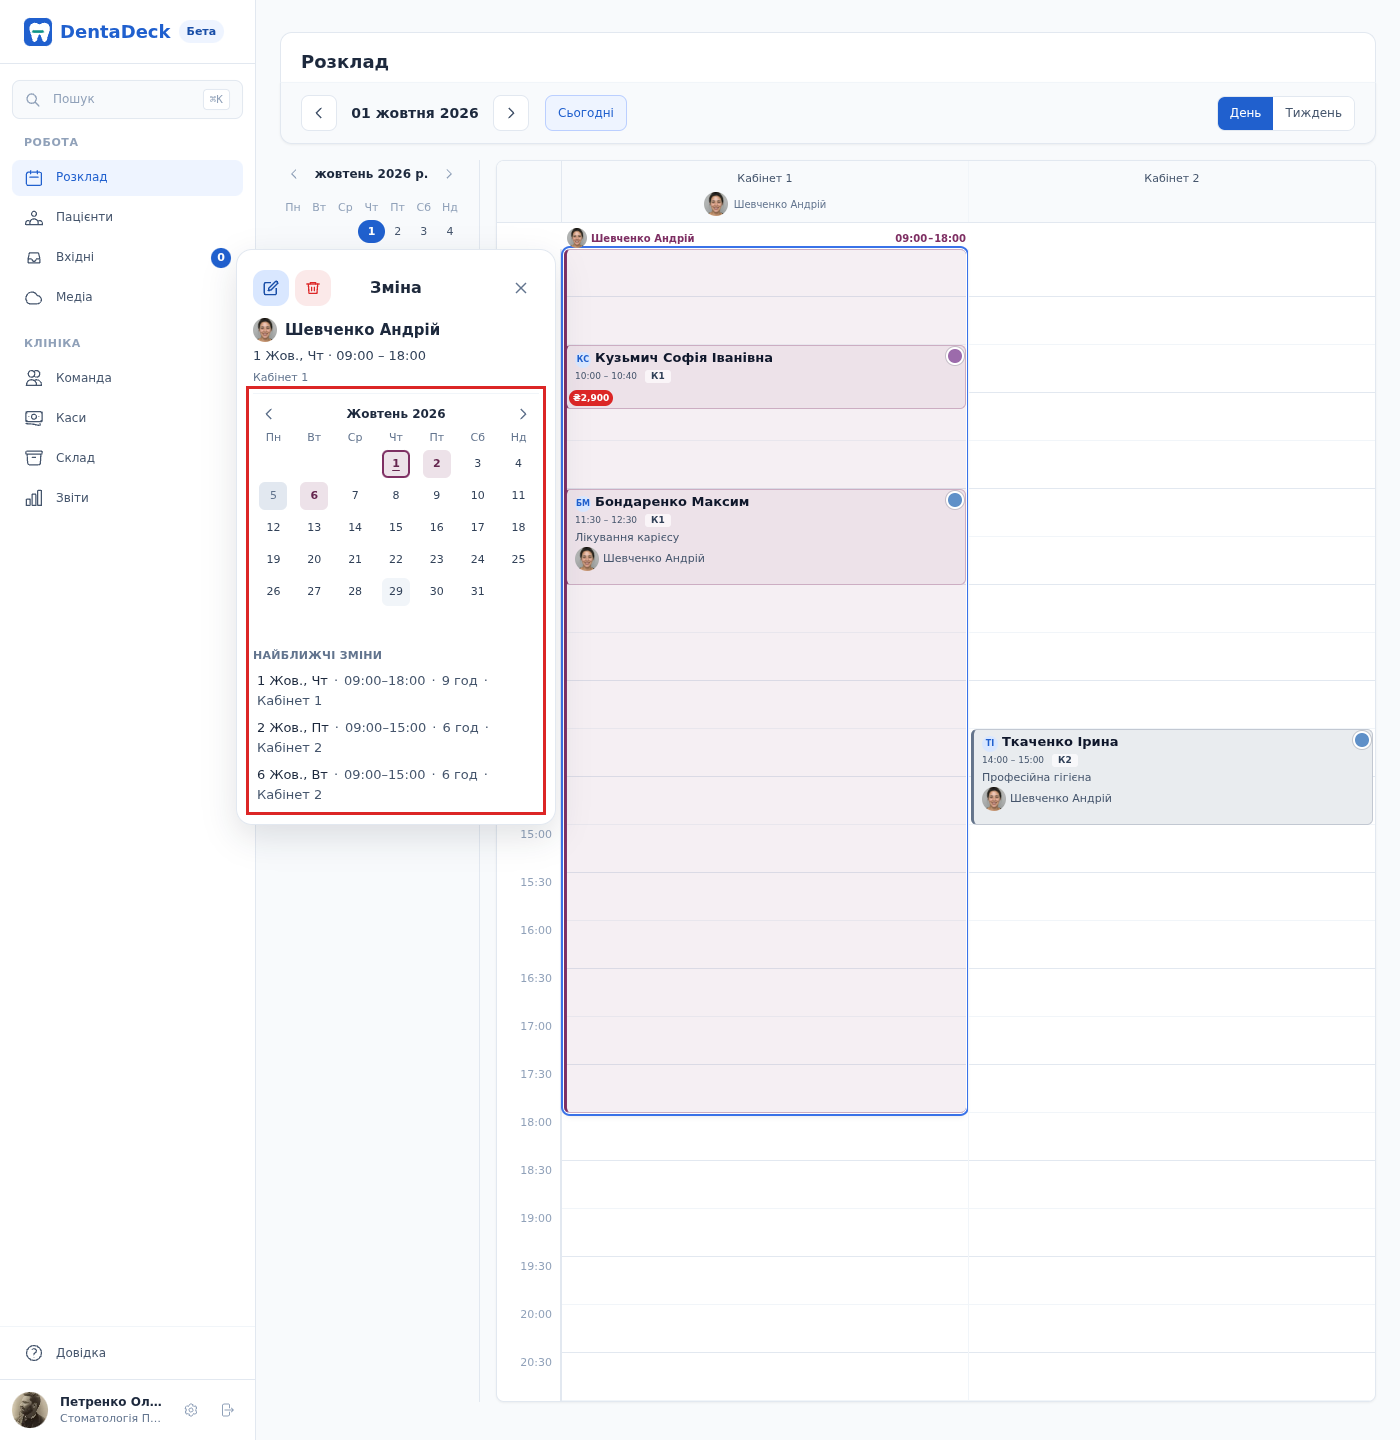
Task: Select shift 6 Жов., Вт 09:00–15:00
Action: coord(394,785)
